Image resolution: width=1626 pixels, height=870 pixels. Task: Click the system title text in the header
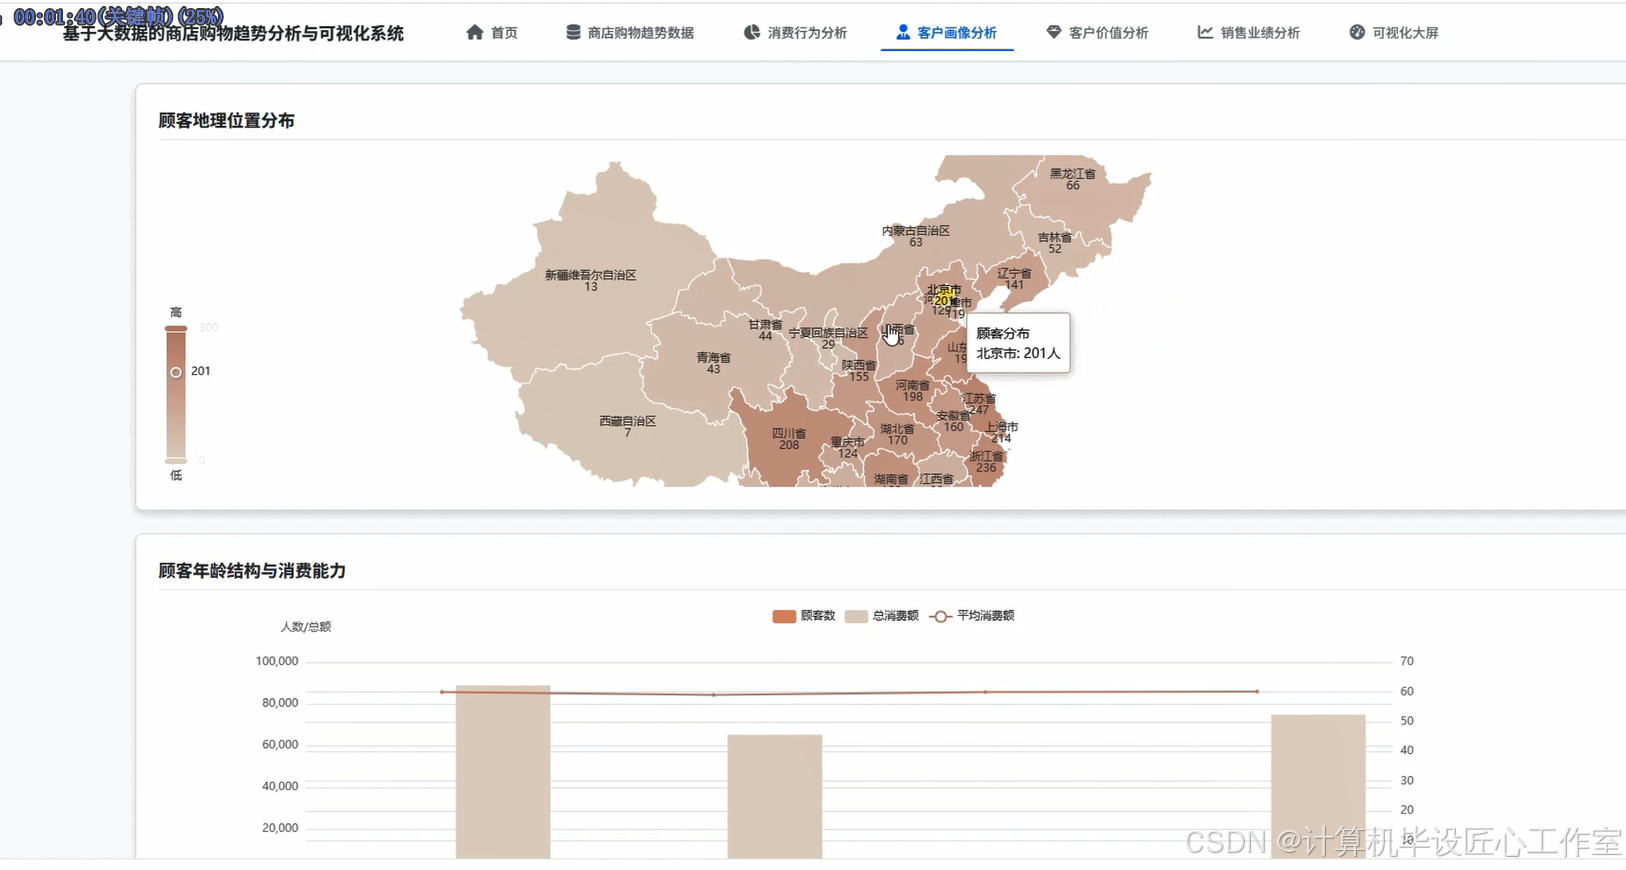coord(233,33)
